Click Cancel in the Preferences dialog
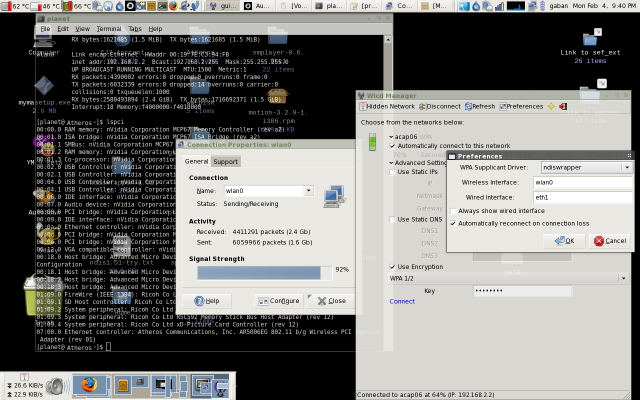Viewport: 640px width, 400px height. click(x=610, y=241)
